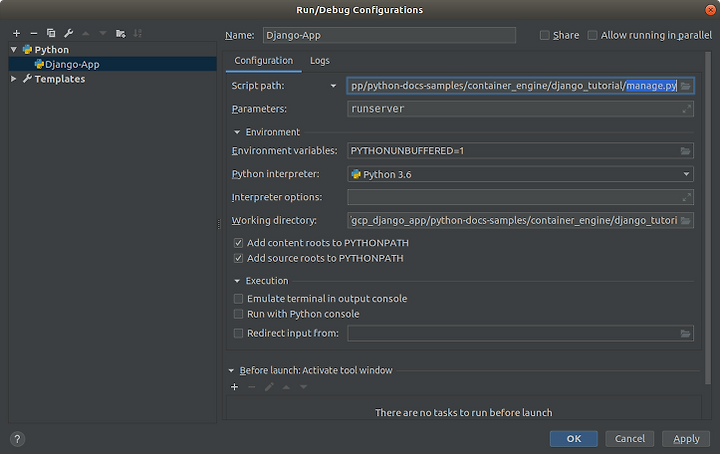This screenshot has height=454, width=720.
Task: Collapse the Before launch section
Action: click(231, 370)
